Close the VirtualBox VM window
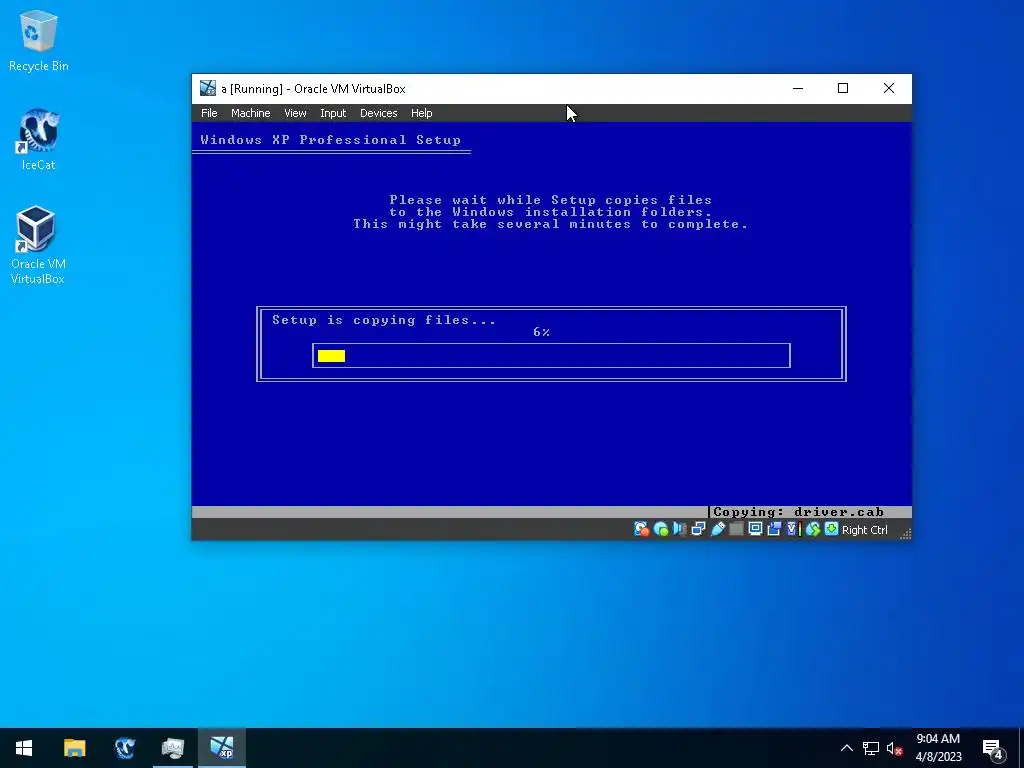The image size is (1024, 768). point(889,88)
